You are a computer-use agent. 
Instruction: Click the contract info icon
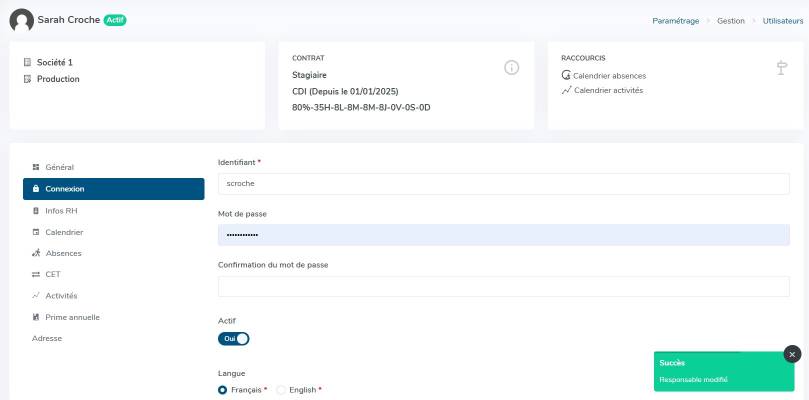[x=511, y=68]
